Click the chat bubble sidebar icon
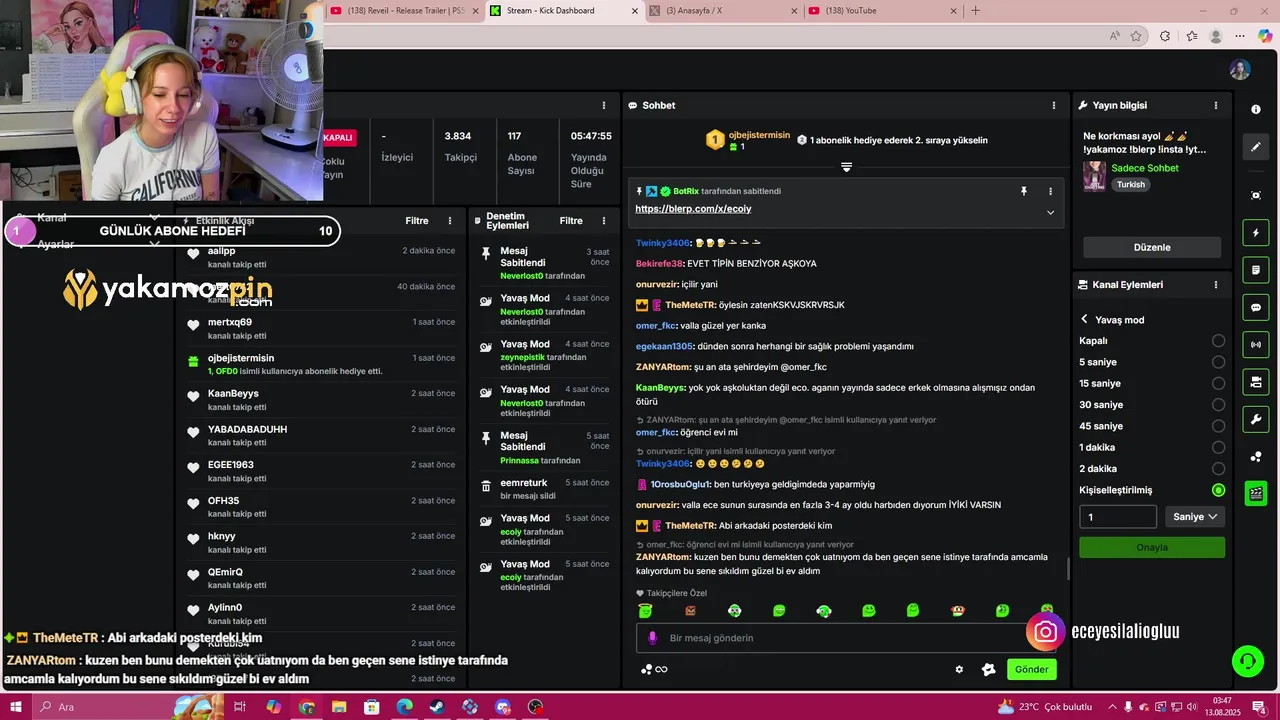This screenshot has height=720, width=1280. click(1256, 308)
